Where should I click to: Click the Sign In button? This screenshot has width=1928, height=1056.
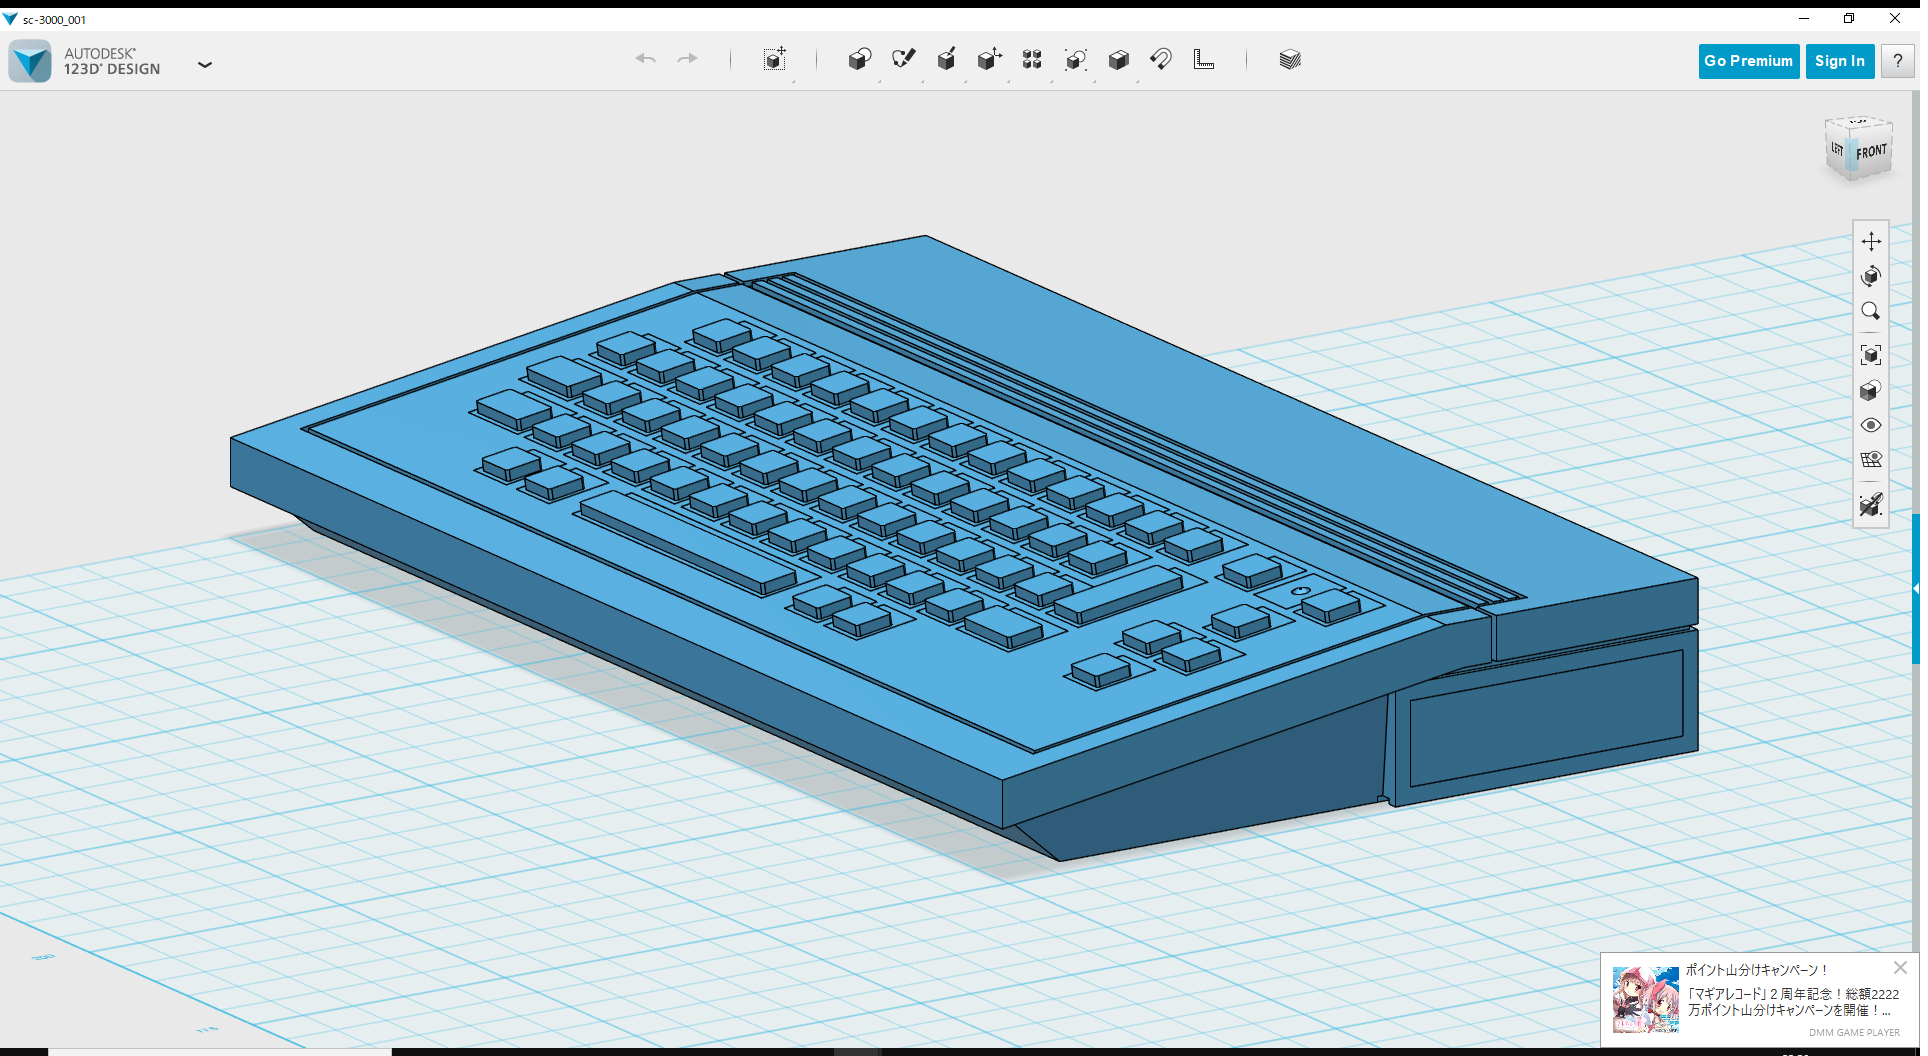tap(1839, 61)
